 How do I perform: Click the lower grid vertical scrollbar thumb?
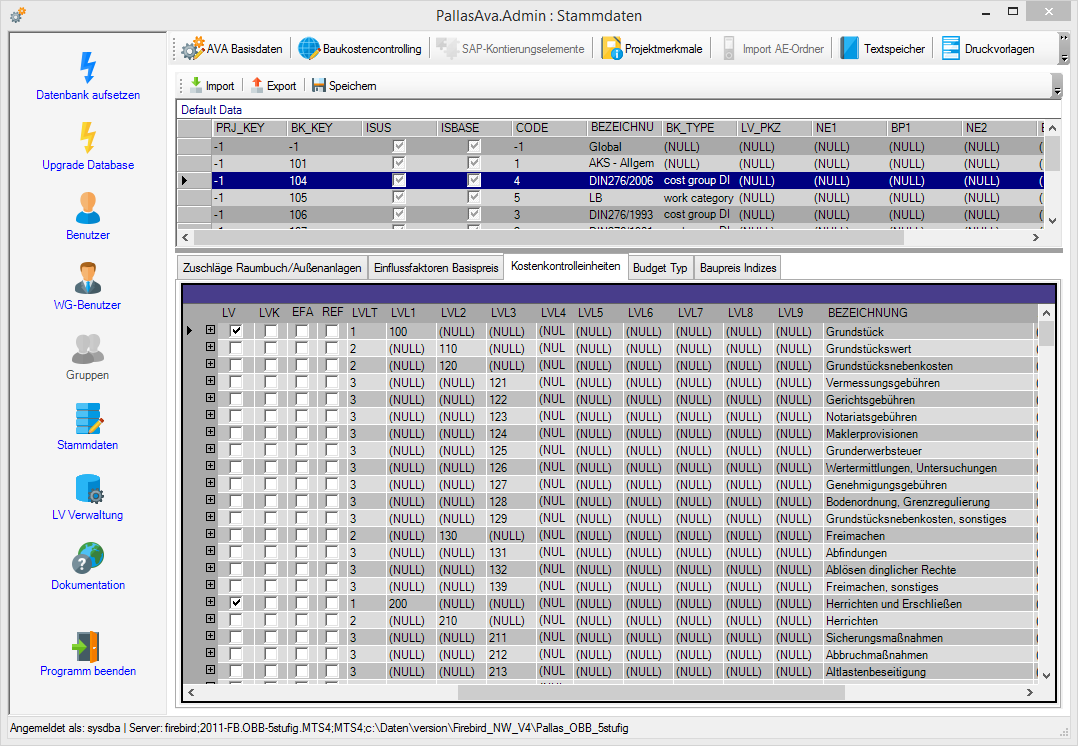pos(1046,333)
